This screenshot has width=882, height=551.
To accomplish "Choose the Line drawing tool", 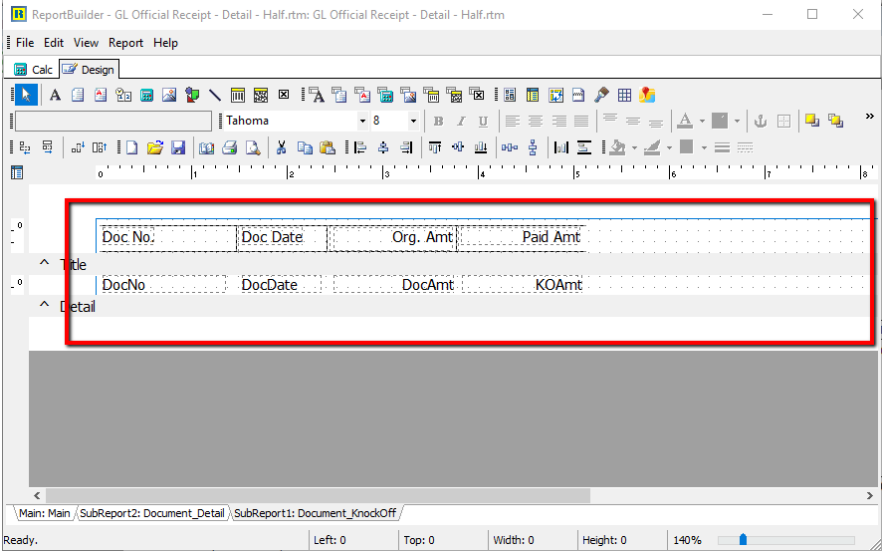I will (x=214, y=95).
